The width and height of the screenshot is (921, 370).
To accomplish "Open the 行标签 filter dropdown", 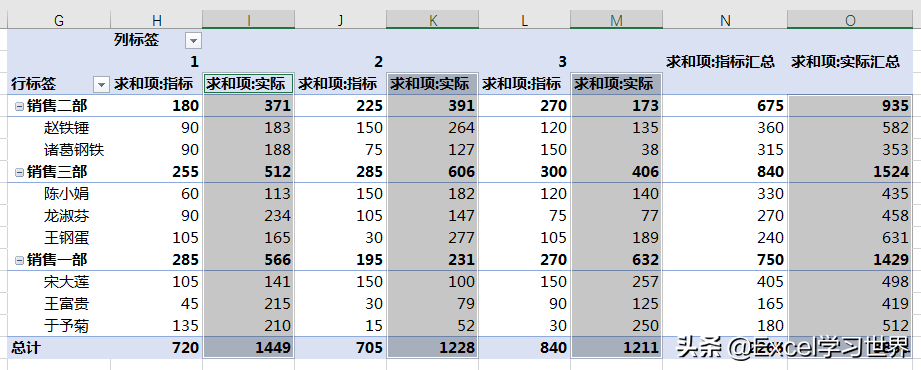I will click(x=102, y=85).
